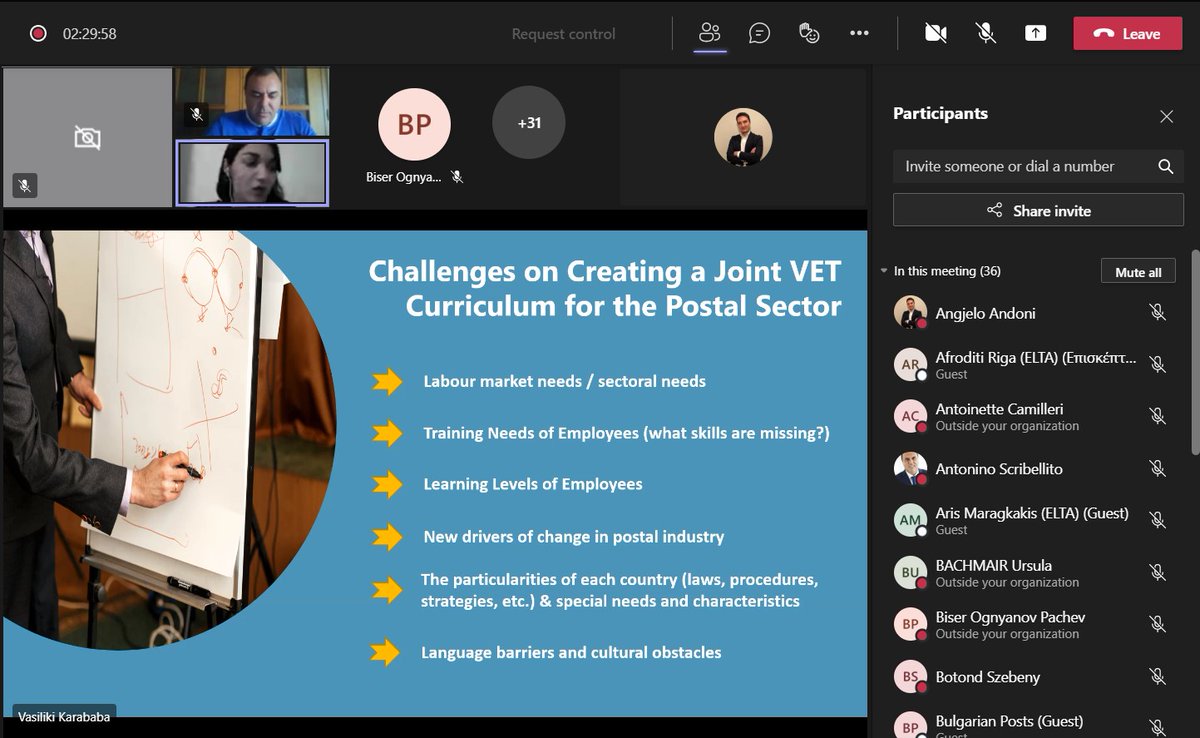Open the reactions and raise hand icon
This screenshot has width=1200, height=738.
pos(809,33)
